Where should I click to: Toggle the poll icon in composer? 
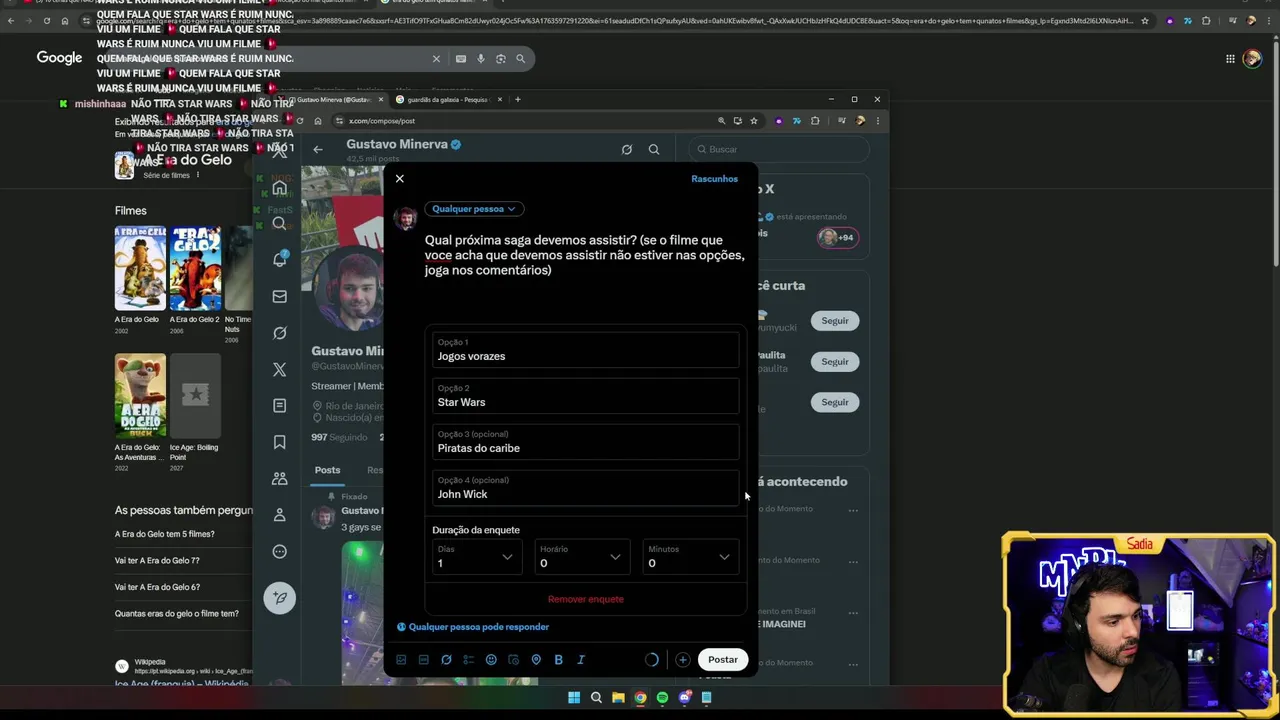[469, 660]
